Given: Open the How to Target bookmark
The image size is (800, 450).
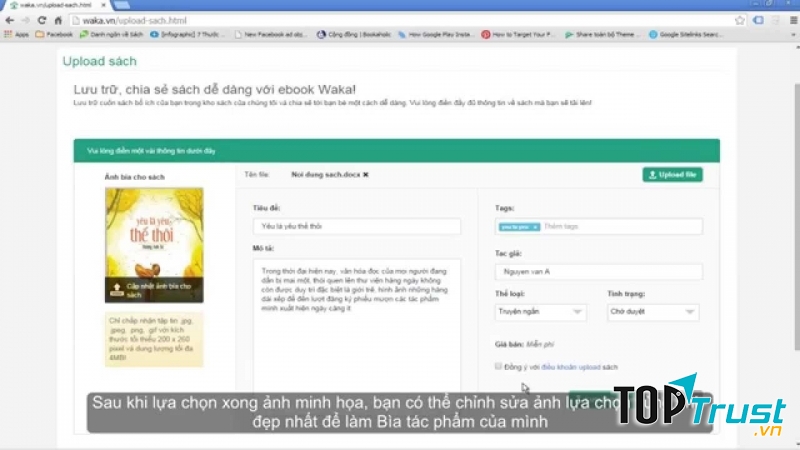Looking at the screenshot, I should click(x=518, y=34).
